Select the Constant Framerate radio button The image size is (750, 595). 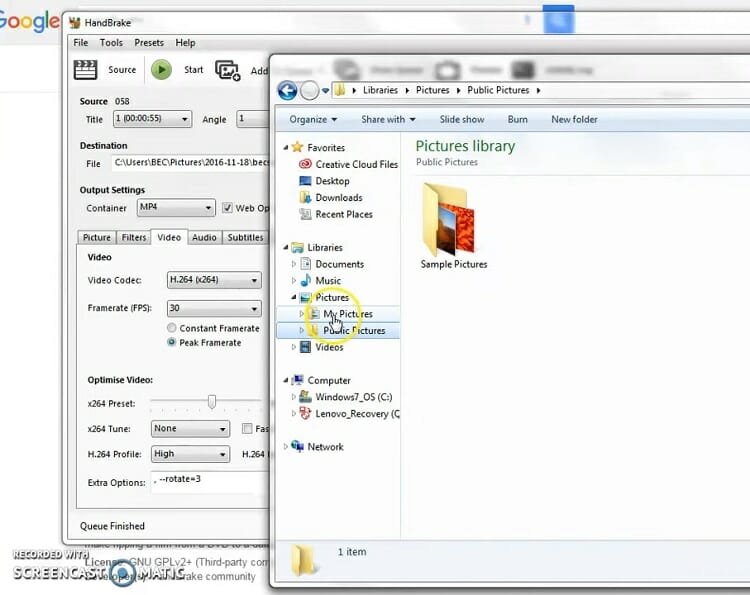coord(171,328)
